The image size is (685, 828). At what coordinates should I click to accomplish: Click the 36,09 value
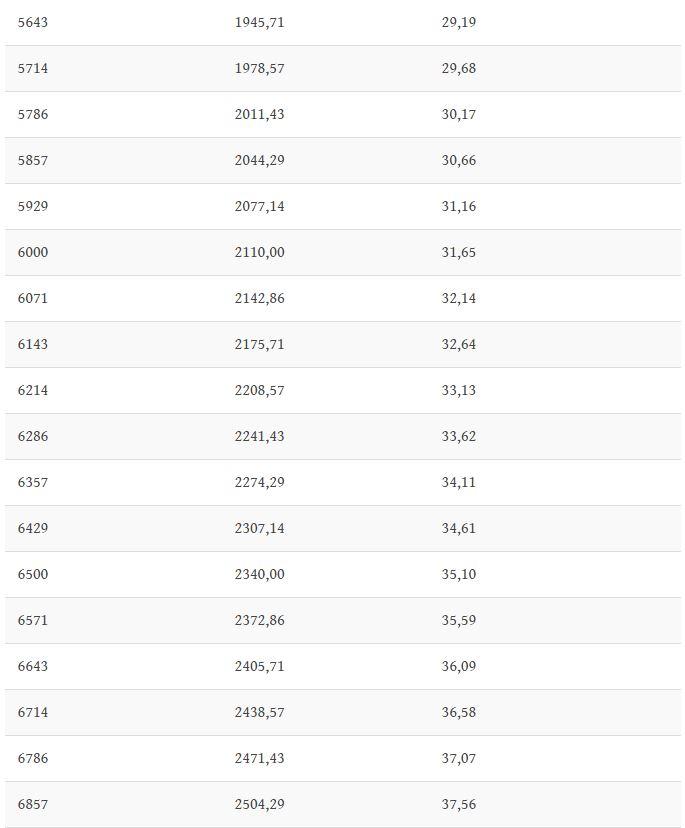point(458,666)
